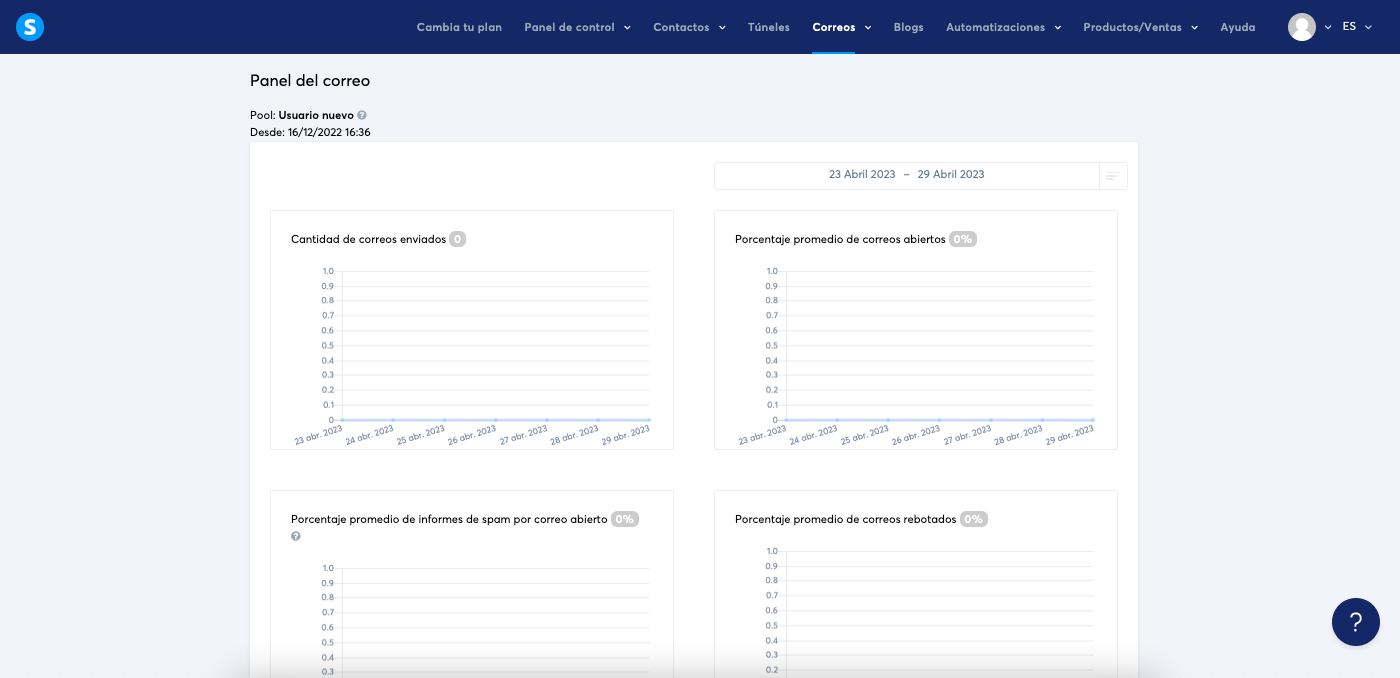This screenshot has height=678, width=1400.
Task: Open the Ayuda page
Action: (x=1237, y=27)
